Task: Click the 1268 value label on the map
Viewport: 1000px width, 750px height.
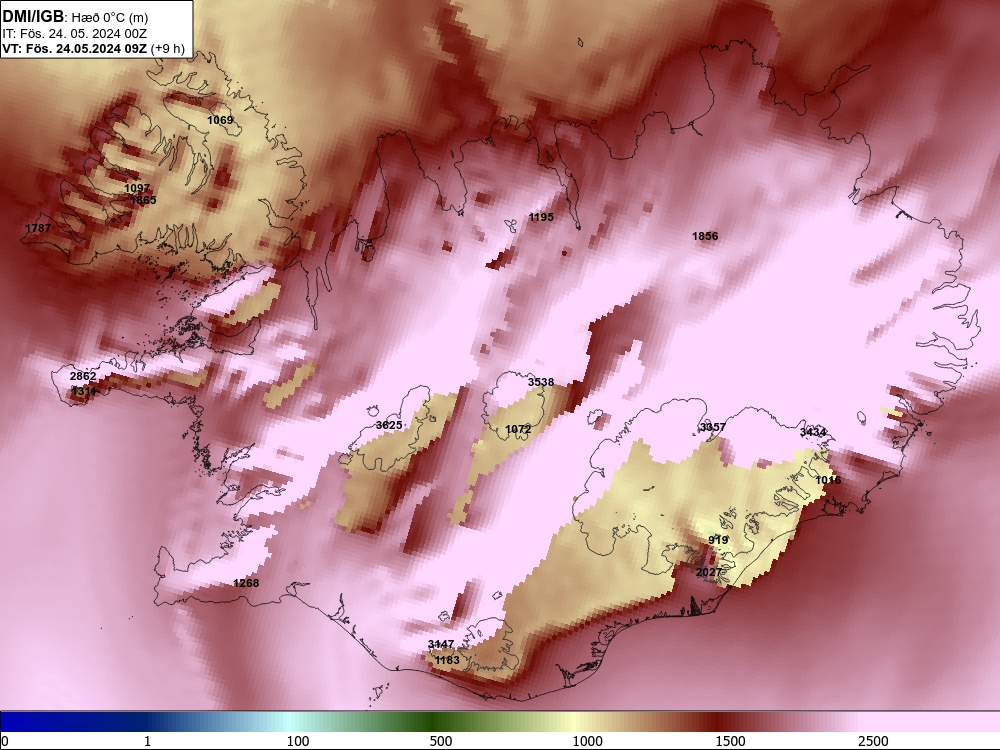Action: pyautogui.click(x=246, y=583)
